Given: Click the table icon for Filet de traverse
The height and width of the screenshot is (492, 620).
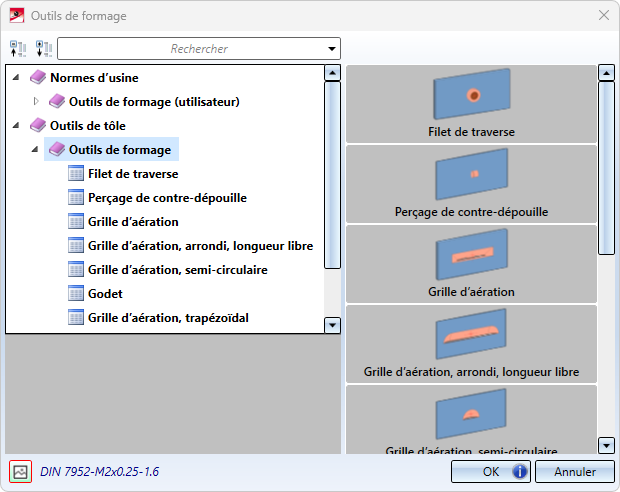Looking at the screenshot, I should tap(76, 174).
